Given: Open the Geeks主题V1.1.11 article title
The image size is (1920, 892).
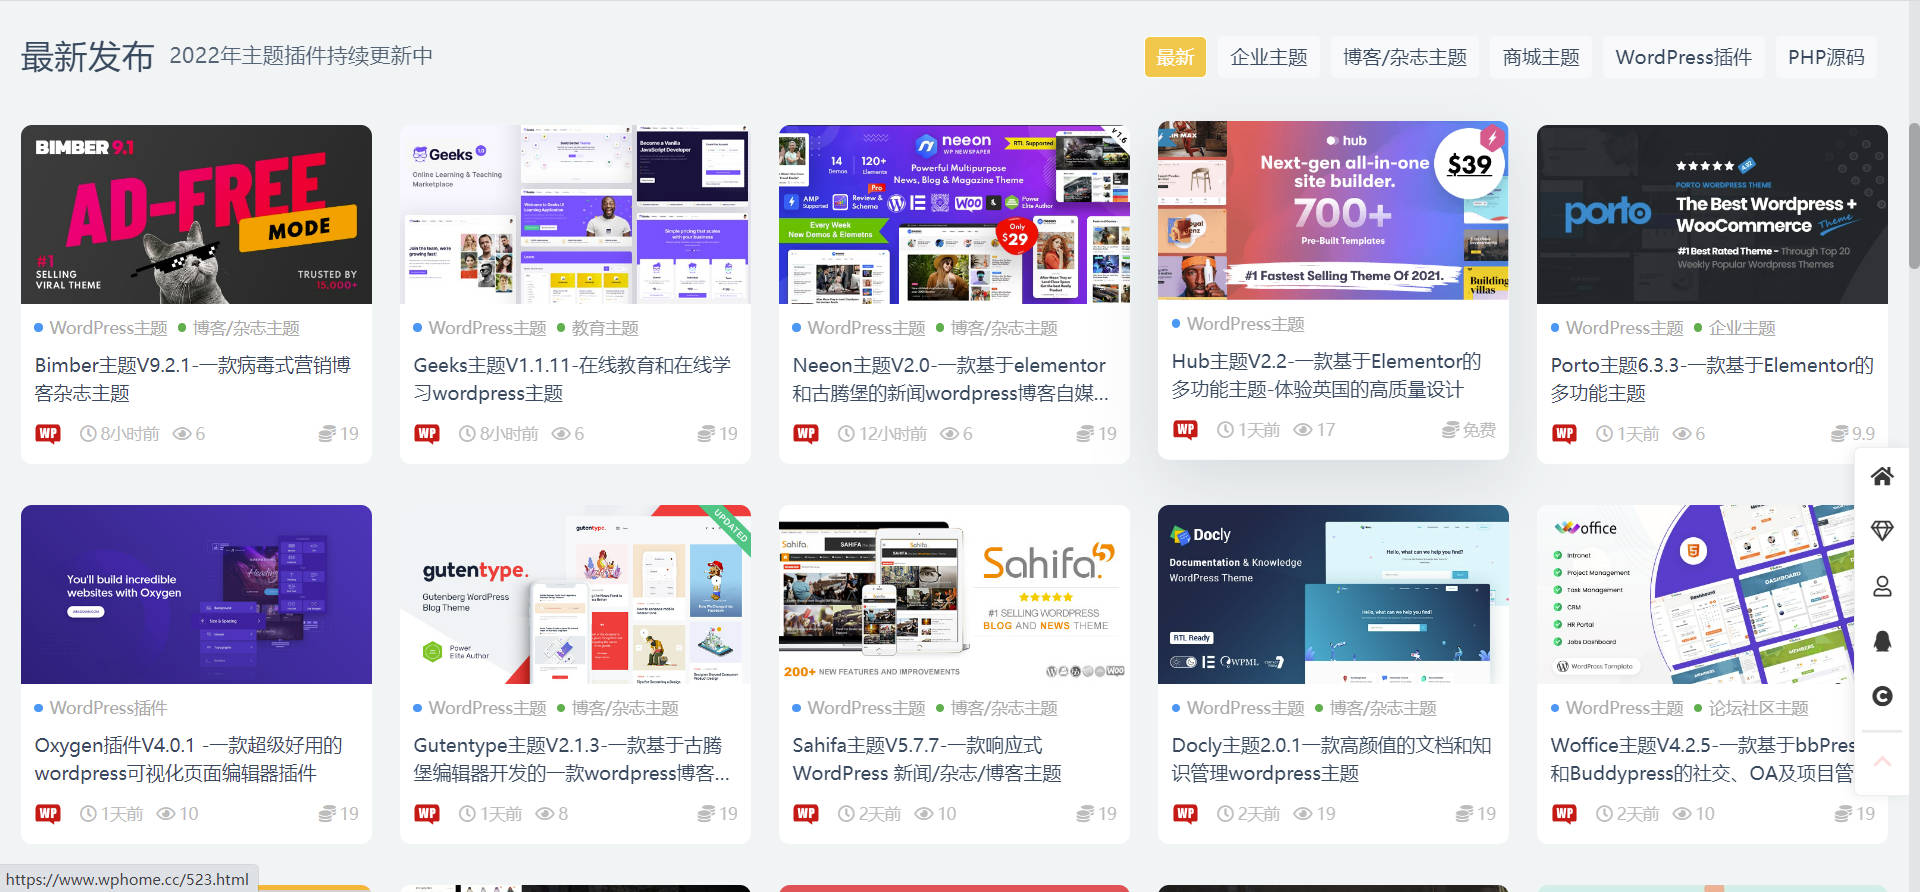Looking at the screenshot, I should click(572, 379).
